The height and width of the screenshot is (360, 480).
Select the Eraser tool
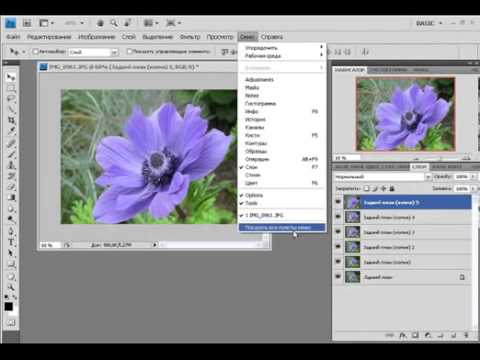coord(11,187)
